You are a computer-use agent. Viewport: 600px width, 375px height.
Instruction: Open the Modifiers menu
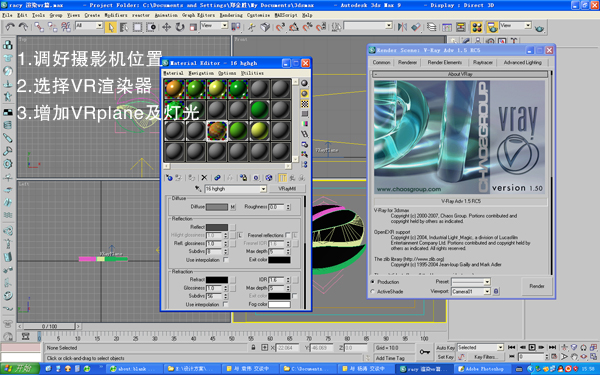pyautogui.click(x=116, y=15)
